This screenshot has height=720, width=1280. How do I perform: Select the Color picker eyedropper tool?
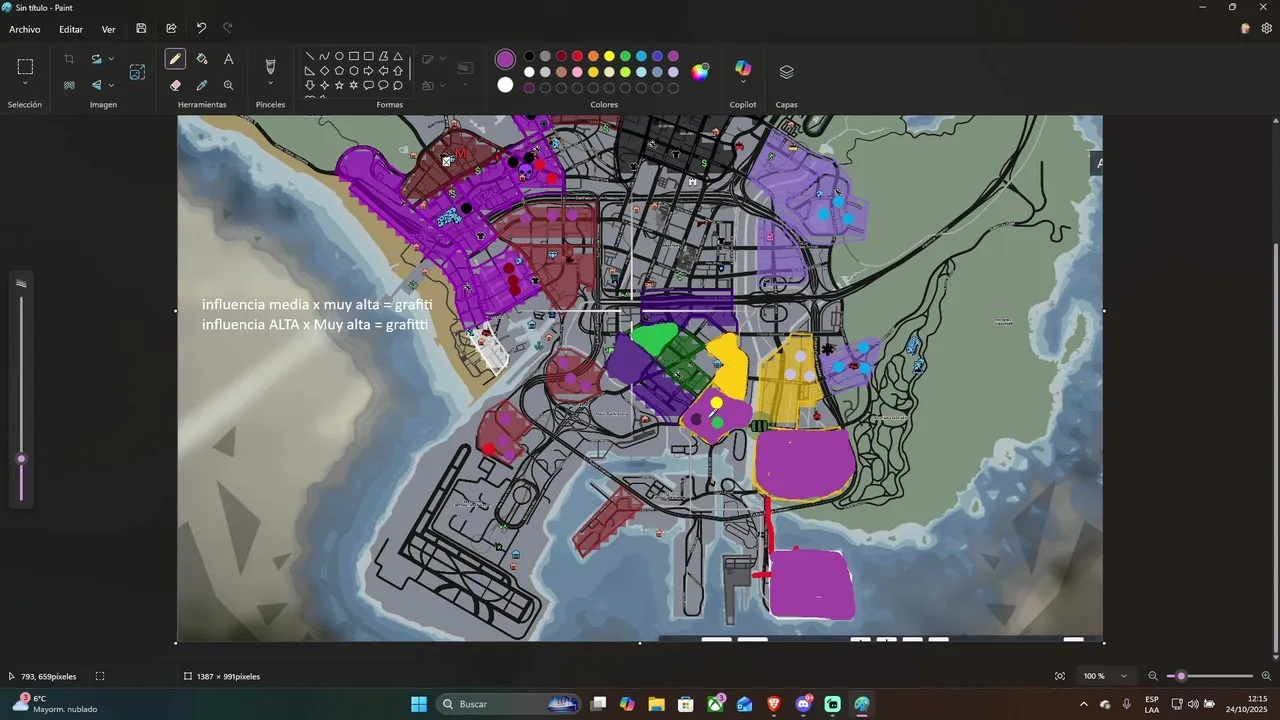click(202, 85)
